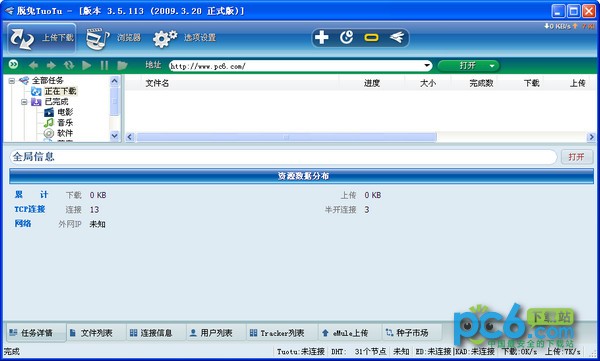Click the navigation back arrow
The image size is (600, 361).
pyautogui.click(x=33, y=65)
